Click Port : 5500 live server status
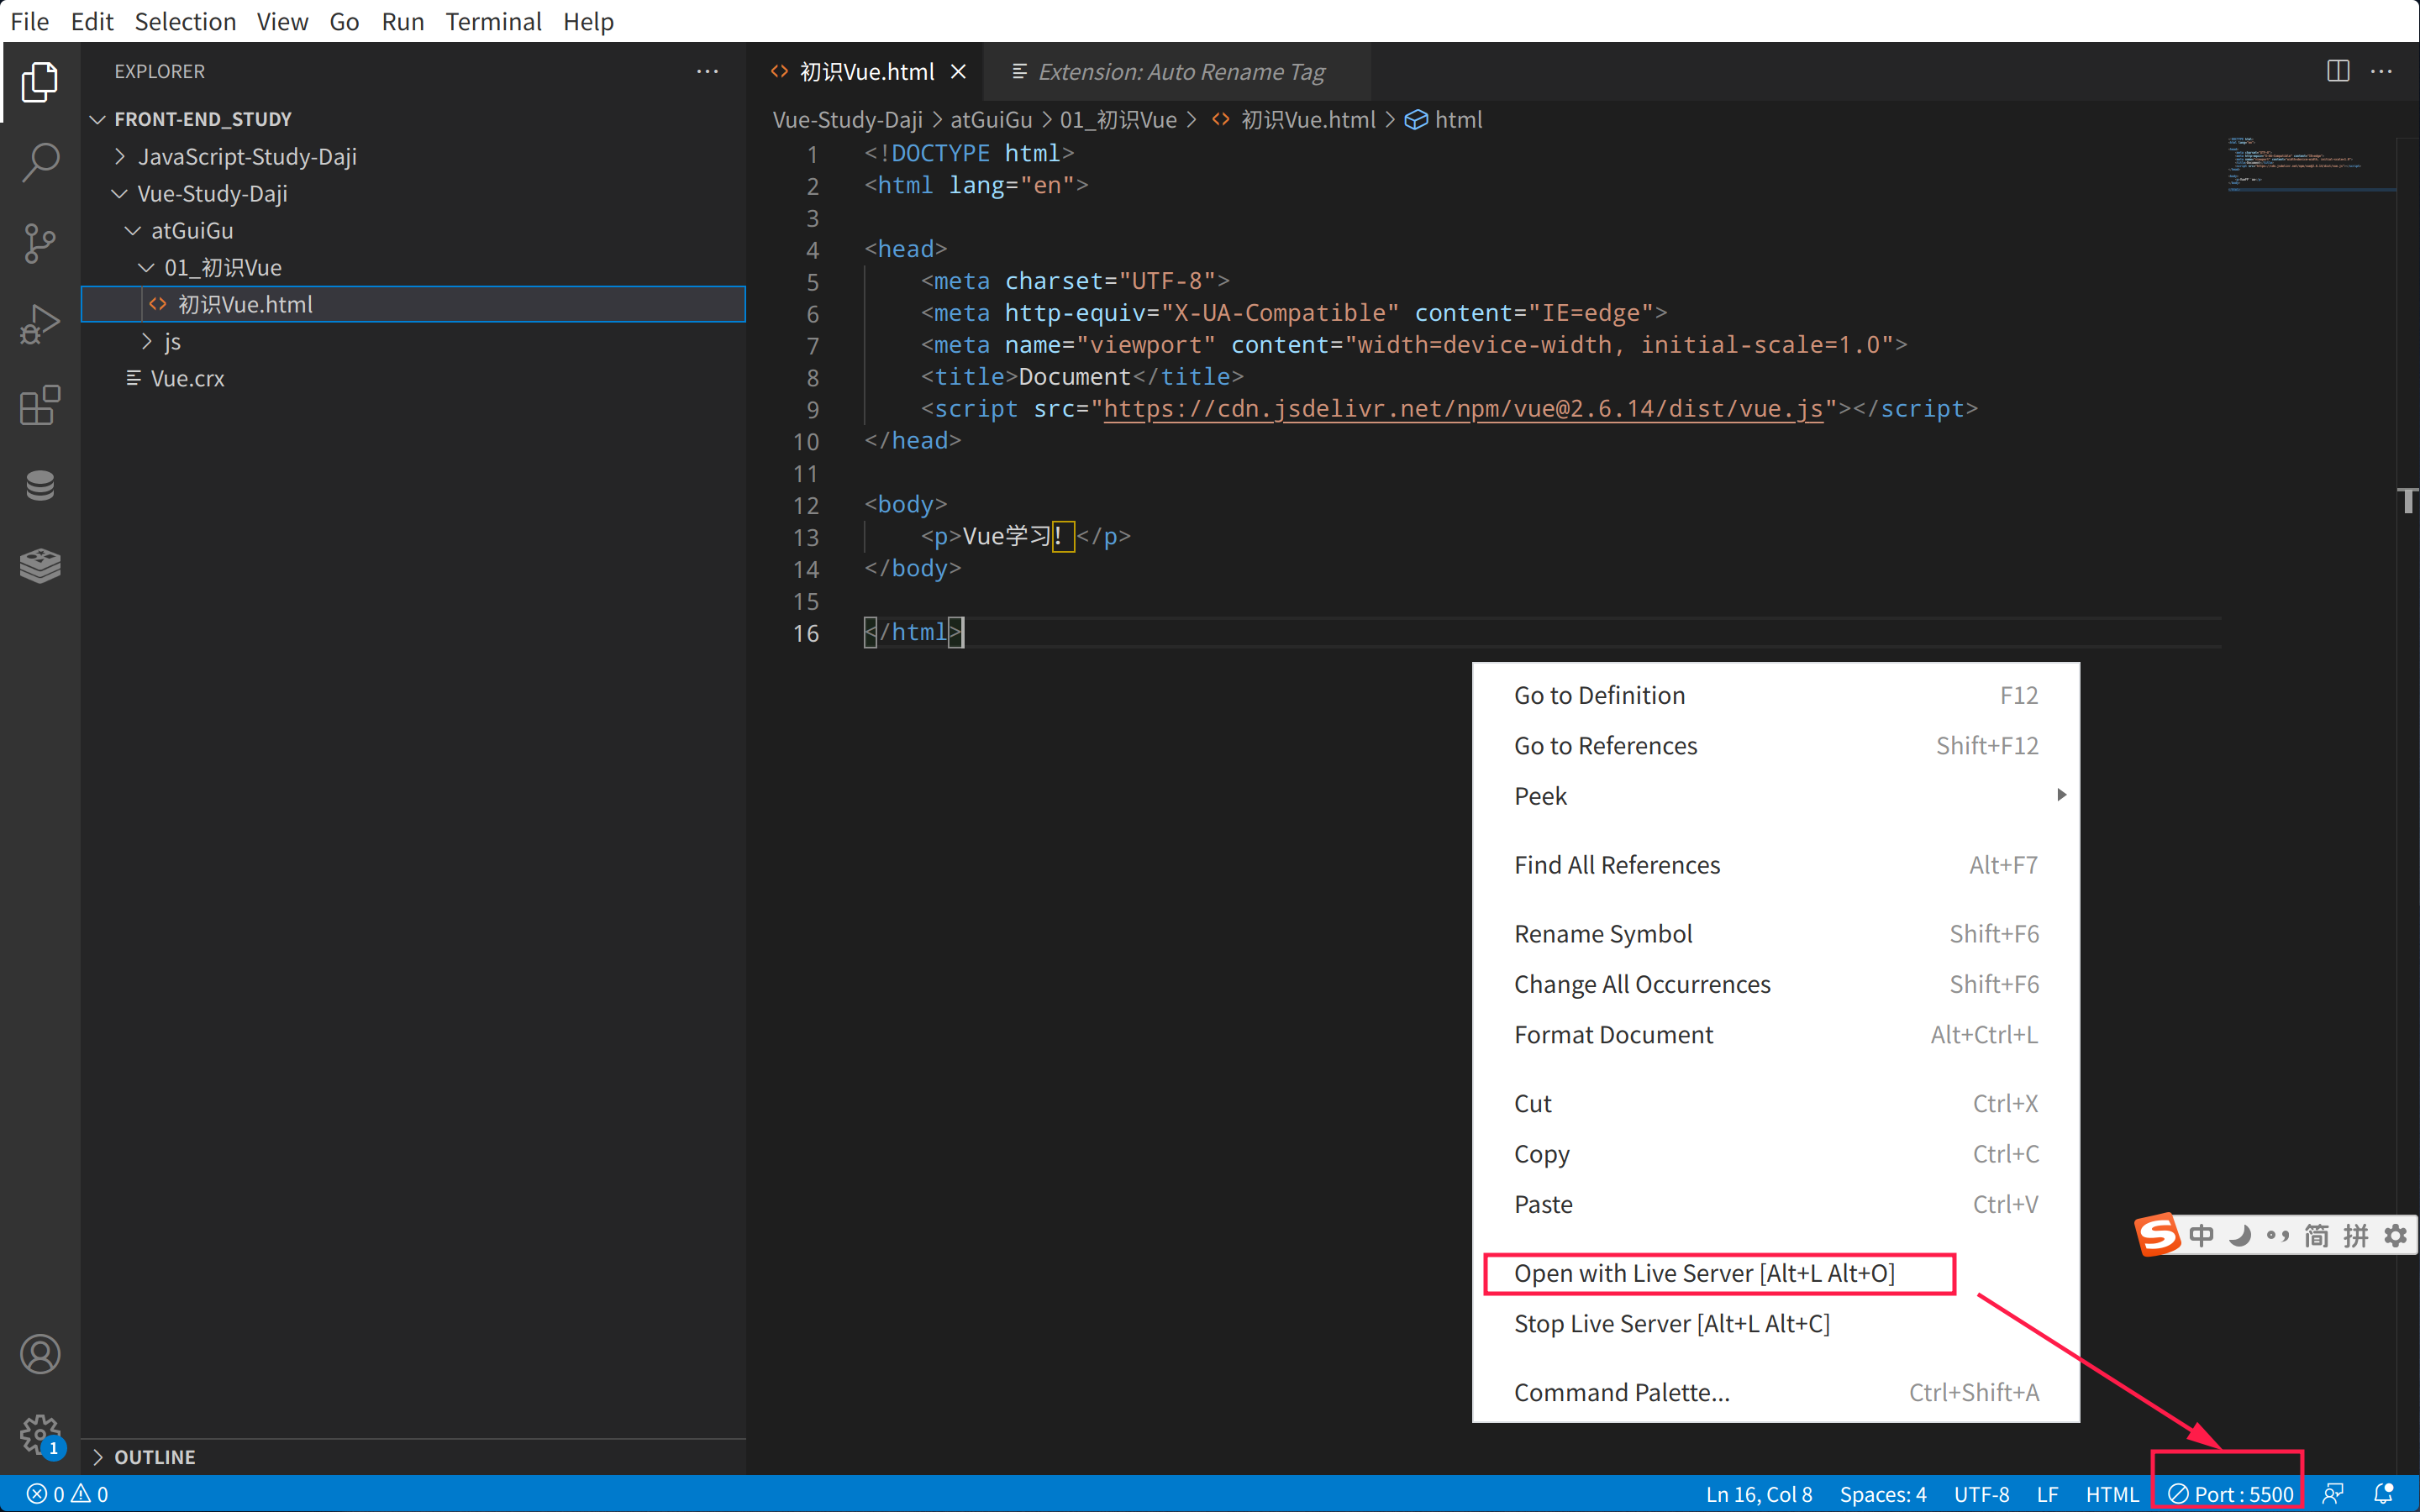 (x=2230, y=1494)
